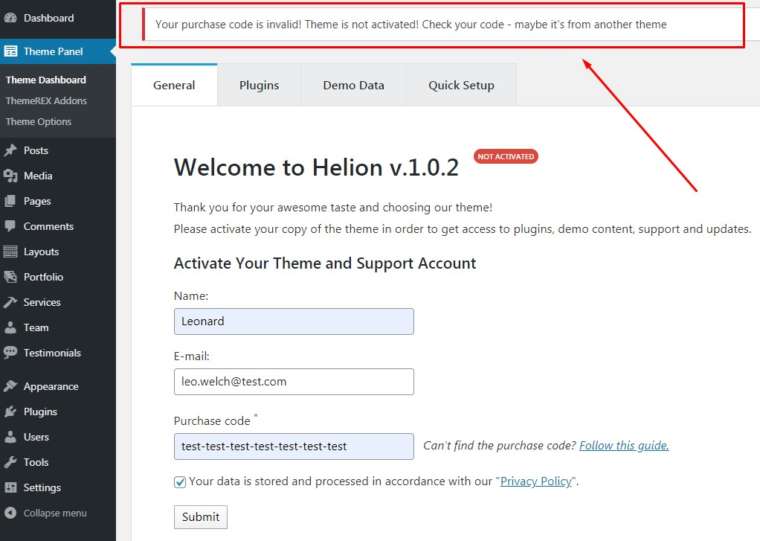Switch to the Plugins tab
The image size is (760, 541).
[x=259, y=85]
